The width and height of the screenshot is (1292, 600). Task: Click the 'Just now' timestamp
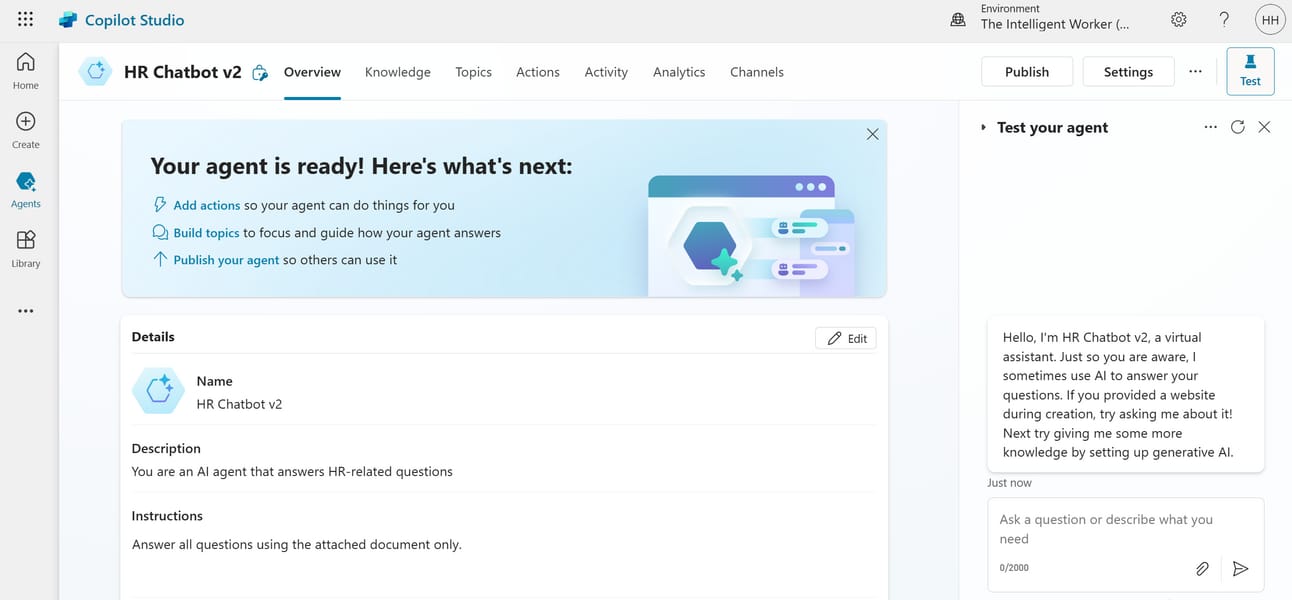click(x=1009, y=483)
